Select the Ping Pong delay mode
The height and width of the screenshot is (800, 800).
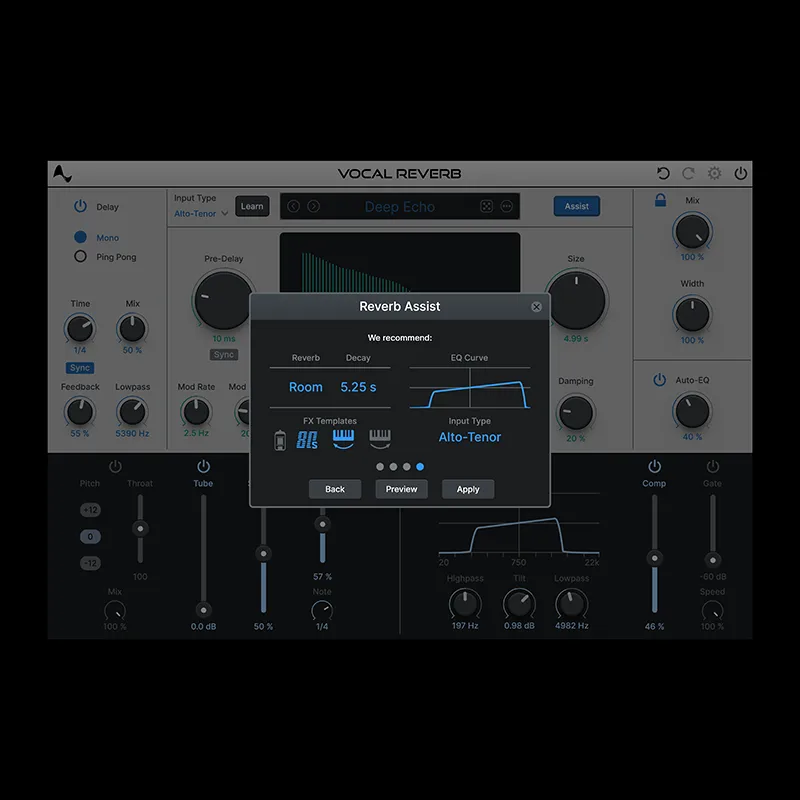click(81, 256)
